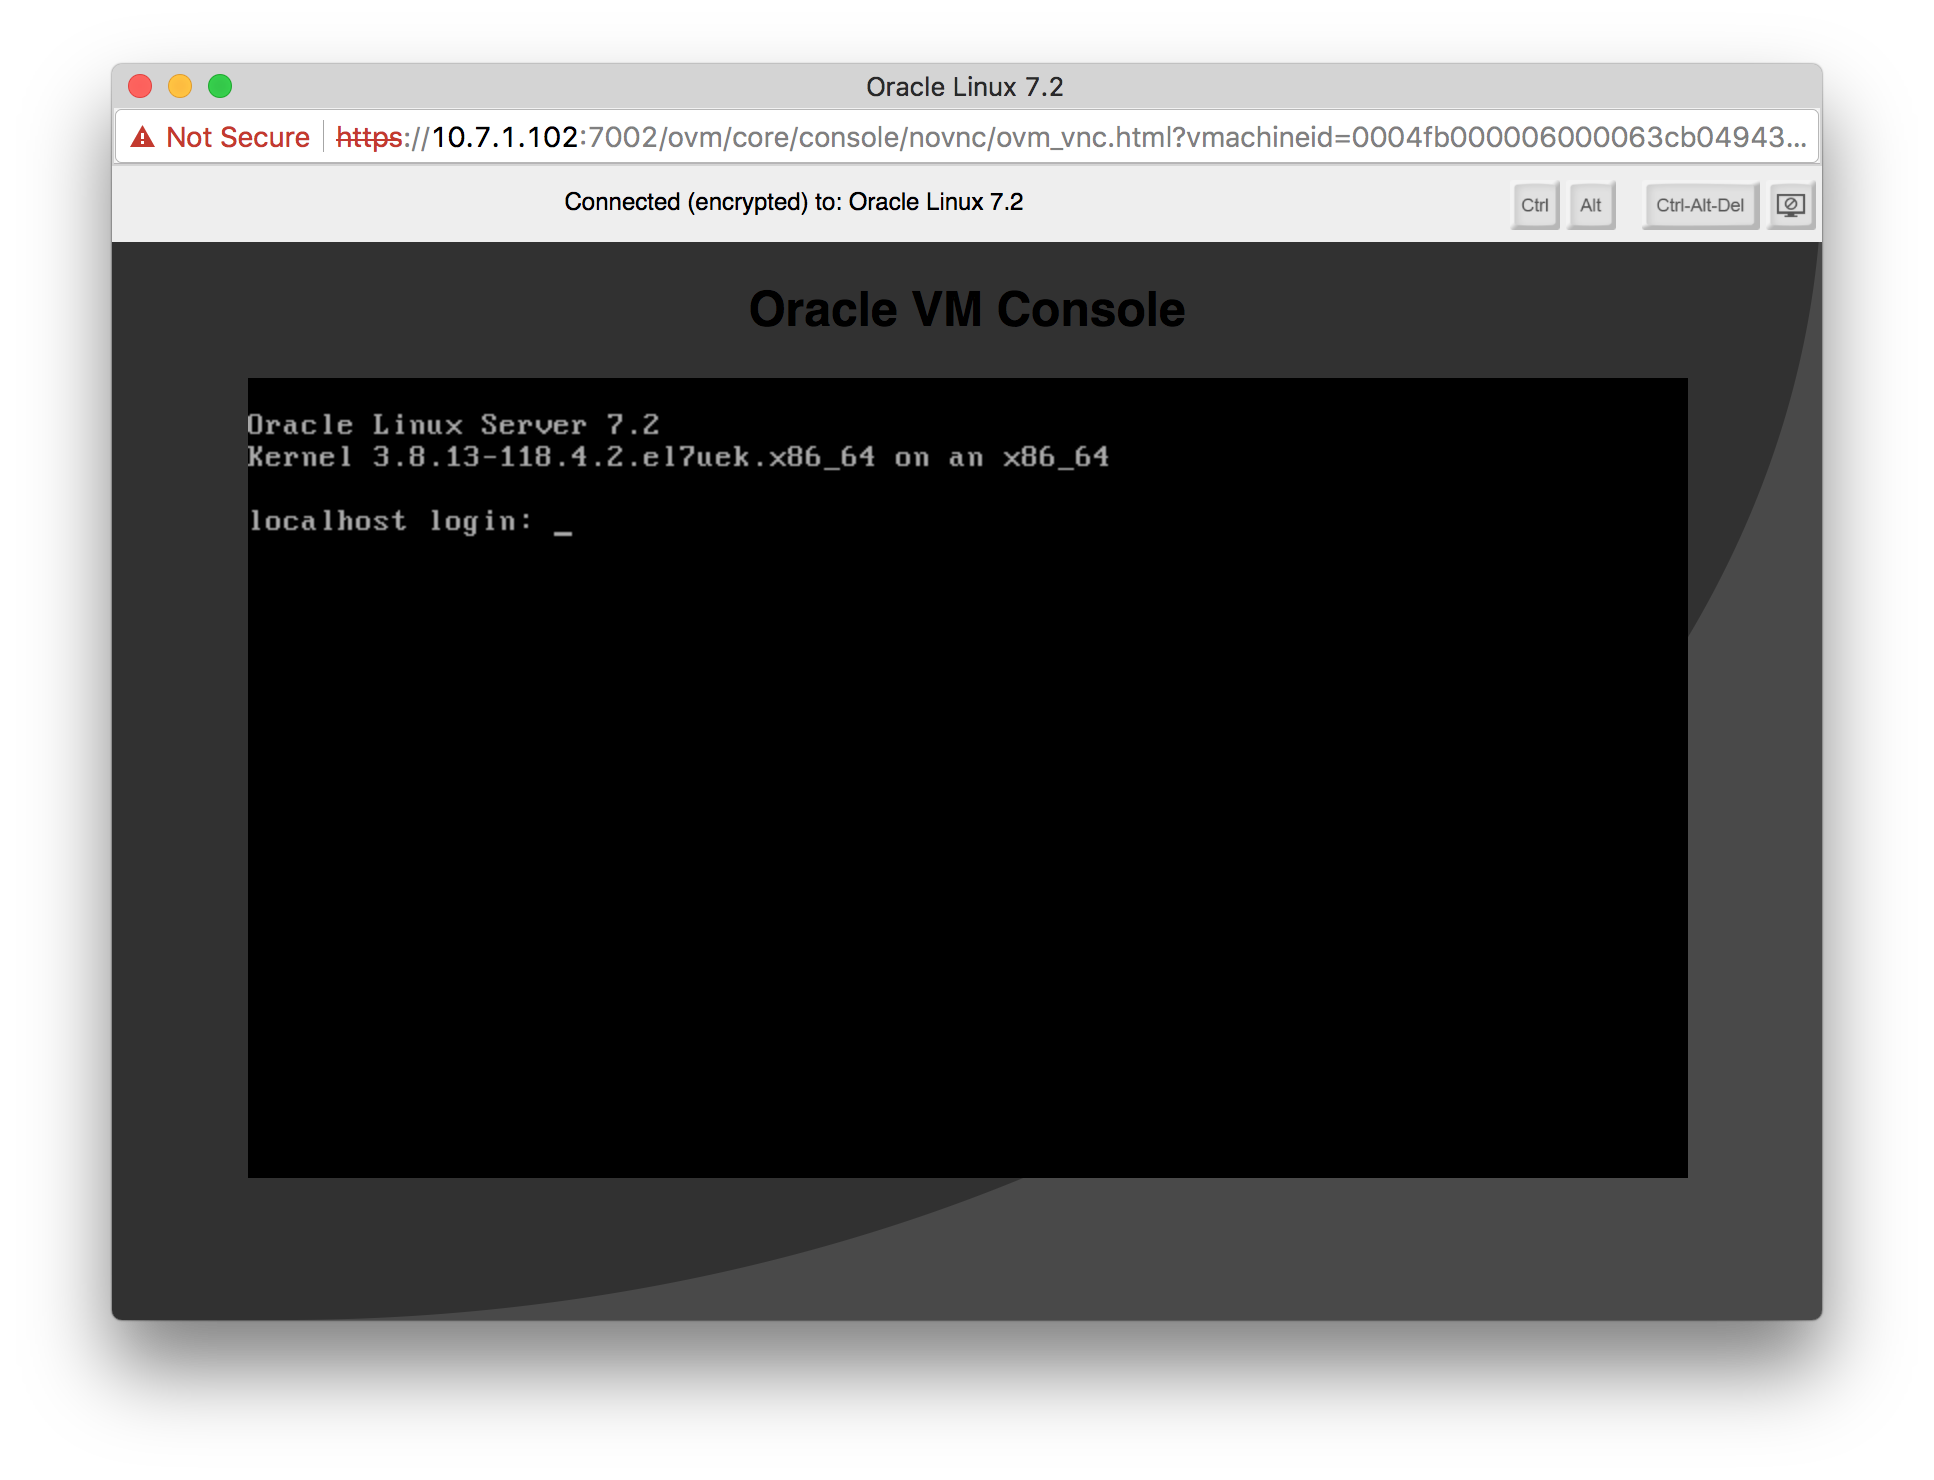The height and width of the screenshot is (1480, 1934).
Task: Click the 10.7.1.102 IP in address bar
Action: (504, 137)
